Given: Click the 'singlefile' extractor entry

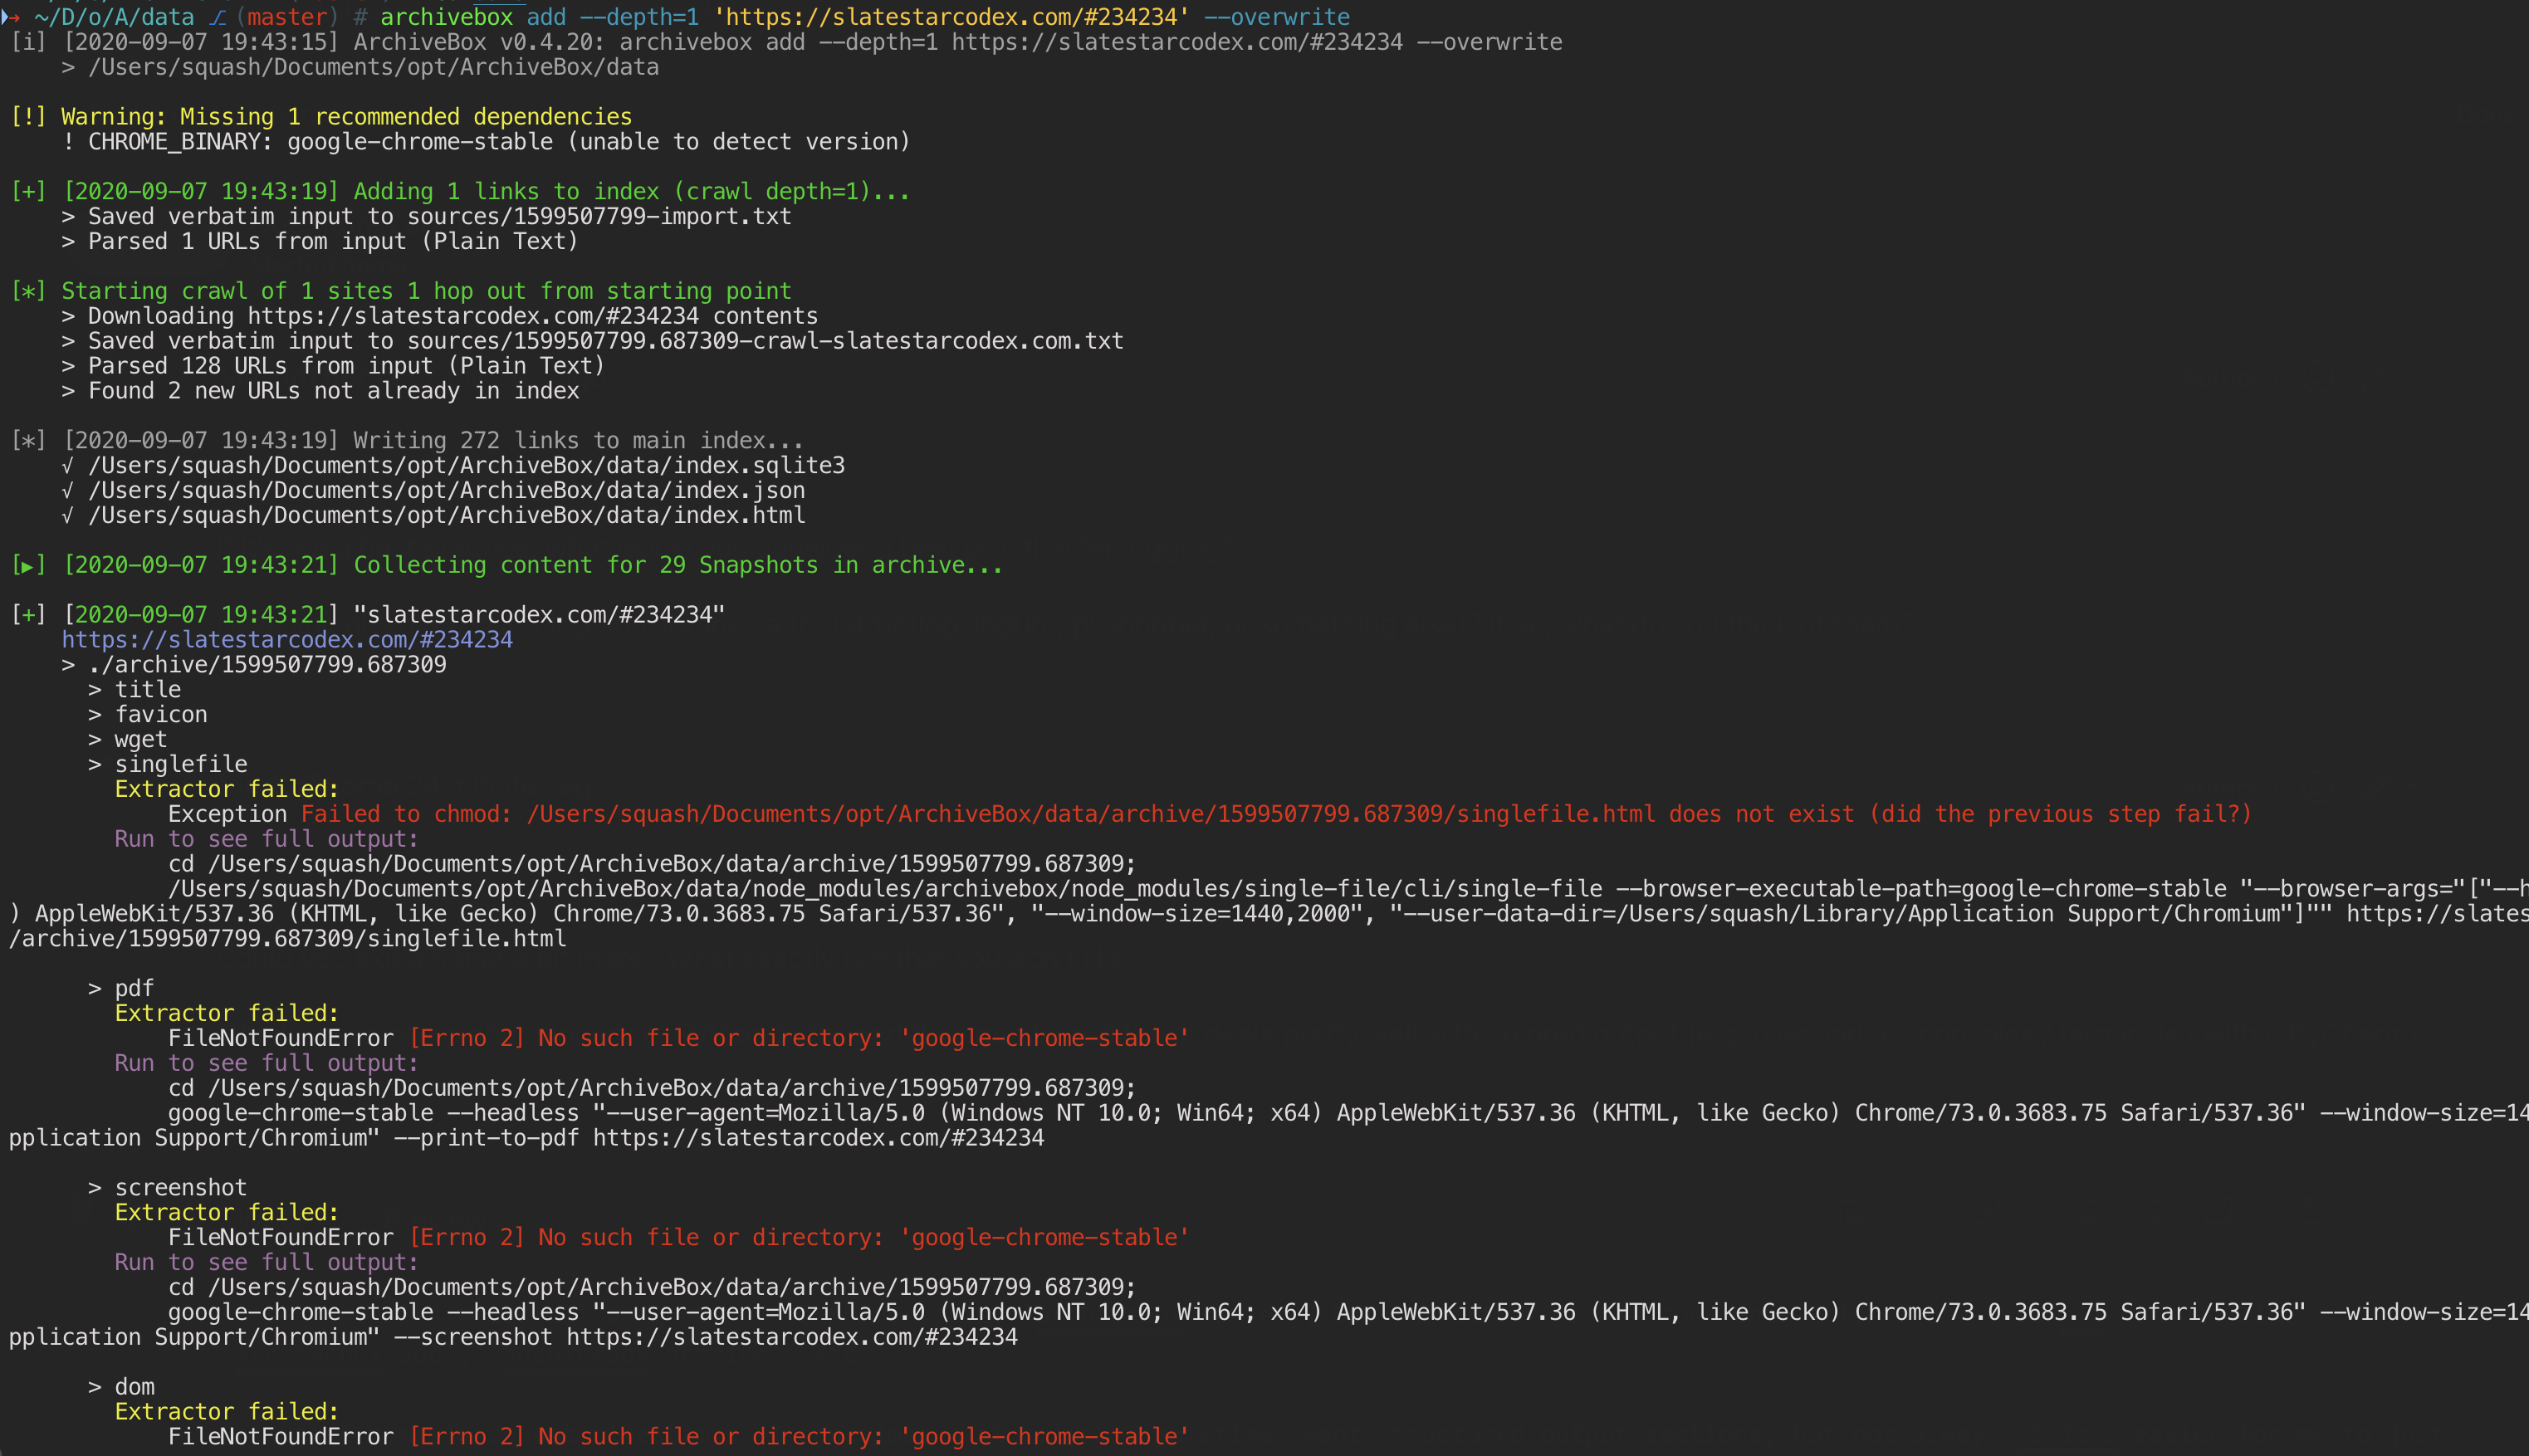Looking at the screenshot, I should tap(180, 764).
